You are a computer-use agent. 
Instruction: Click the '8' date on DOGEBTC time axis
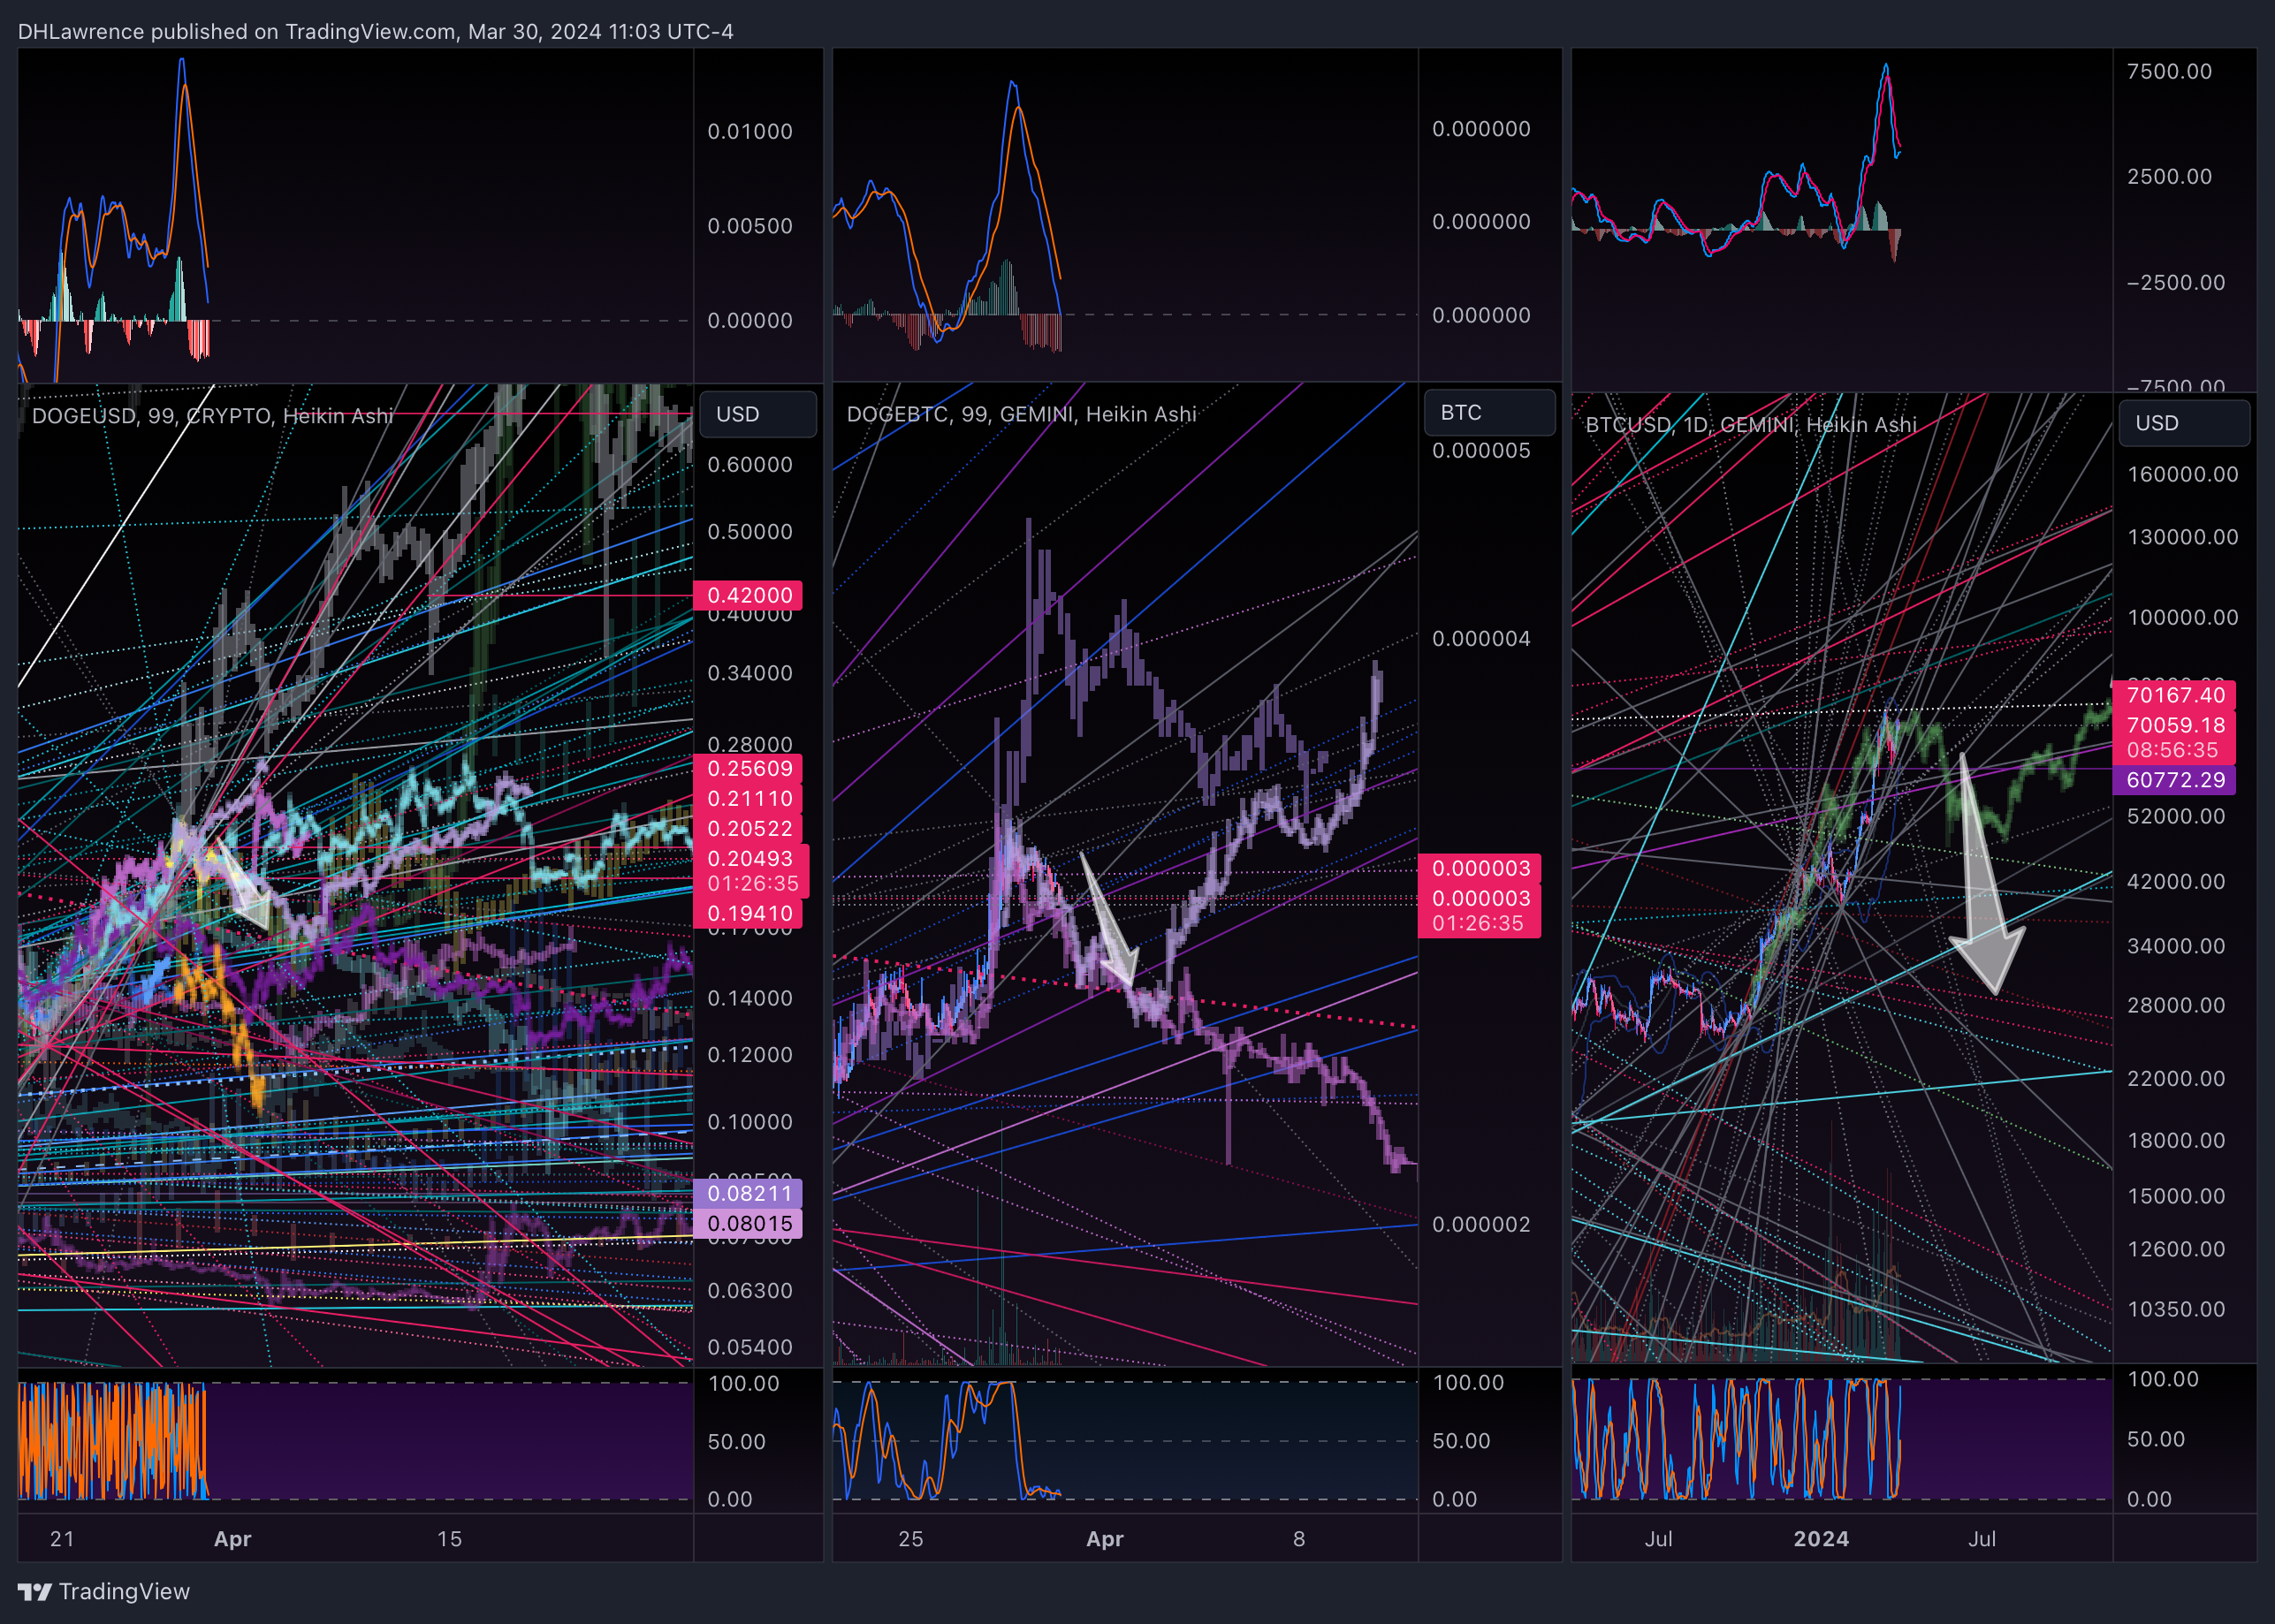[x=1299, y=1539]
